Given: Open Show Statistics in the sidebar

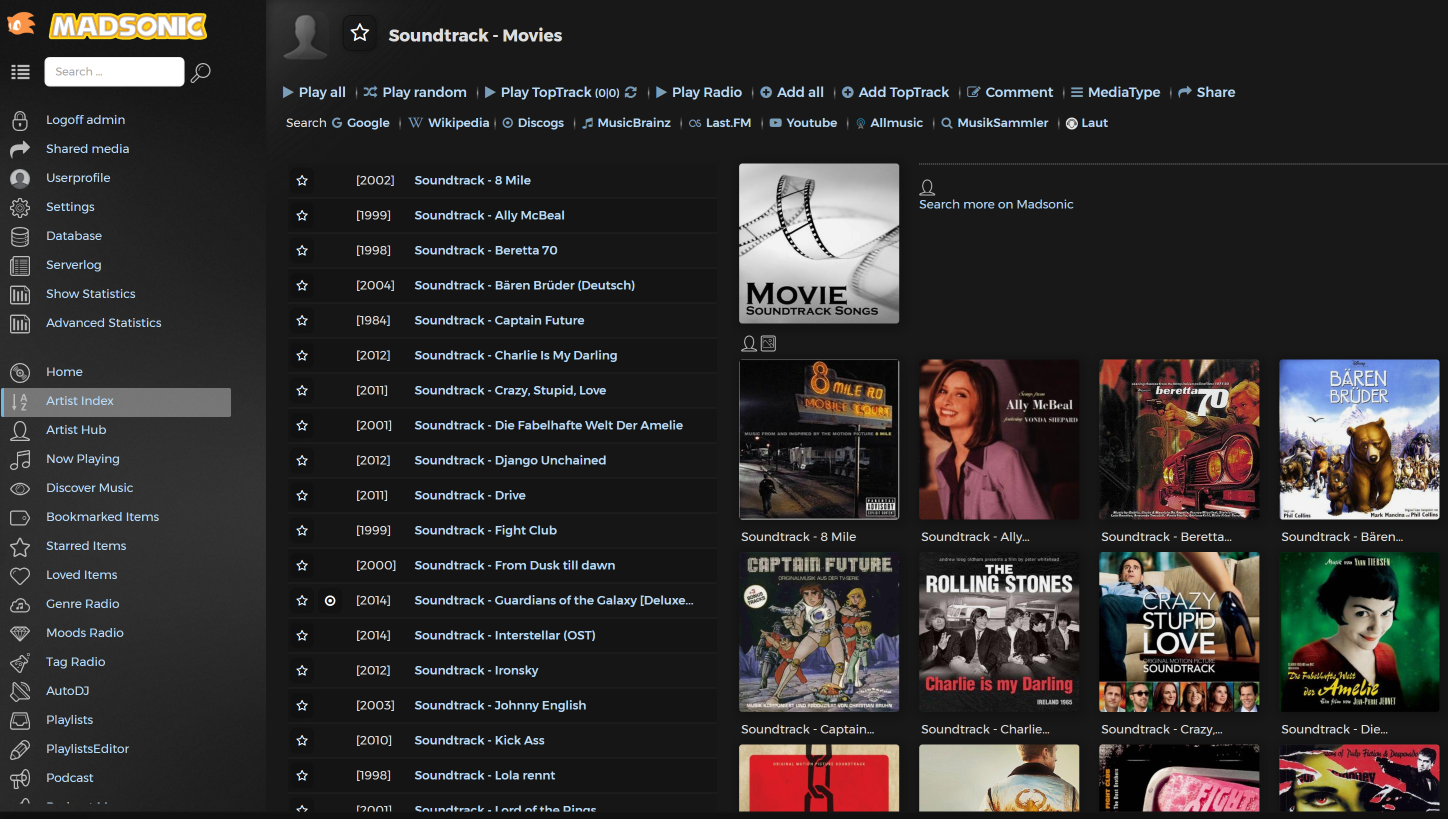Looking at the screenshot, I should (x=90, y=294).
